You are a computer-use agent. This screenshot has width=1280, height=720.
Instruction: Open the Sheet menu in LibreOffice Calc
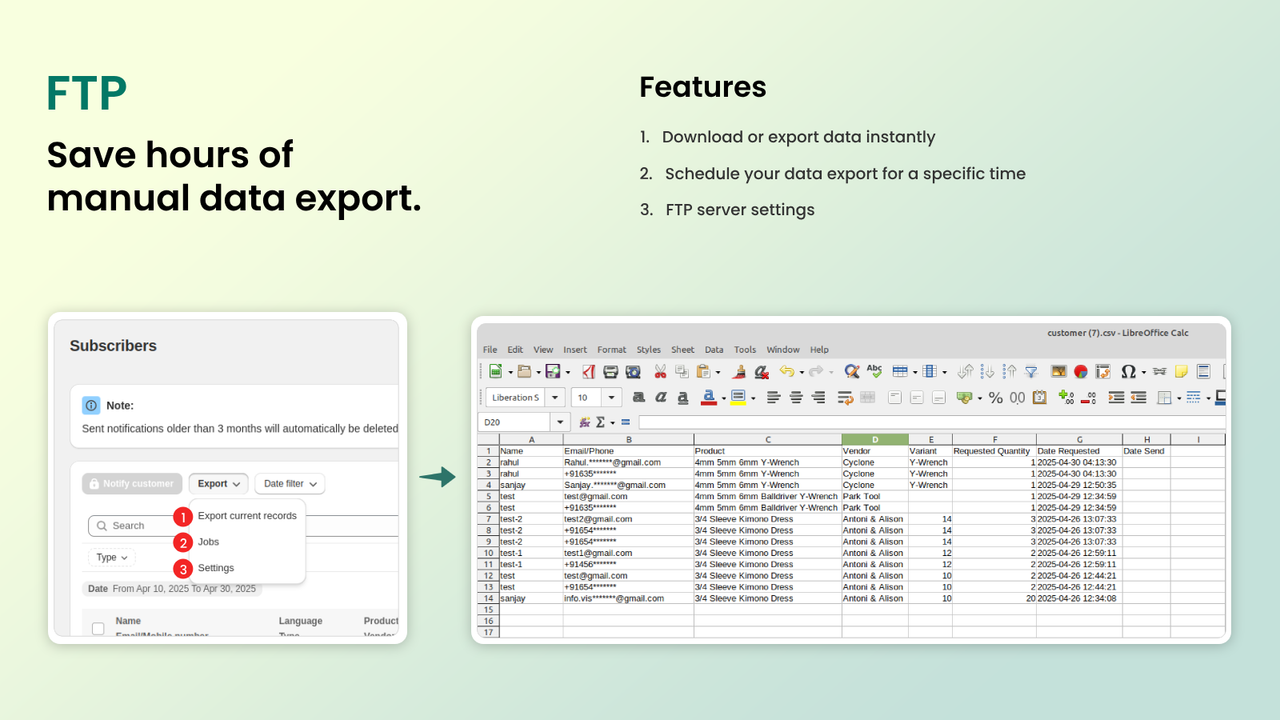click(683, 350)
